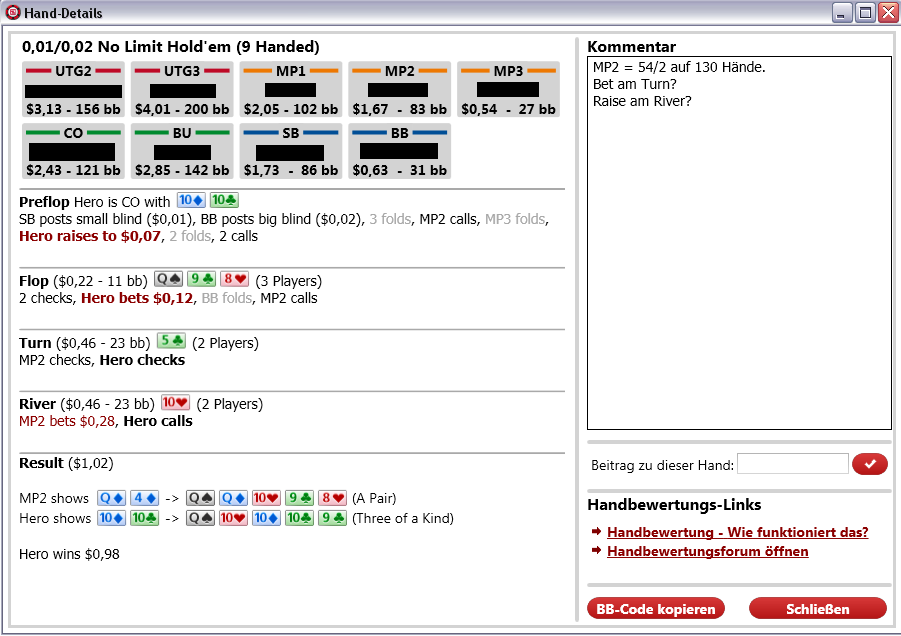This screenshot has width=901, height=636.
Task: Open the Handbewertungsforum öffnen link
Action: pos(707,552)
